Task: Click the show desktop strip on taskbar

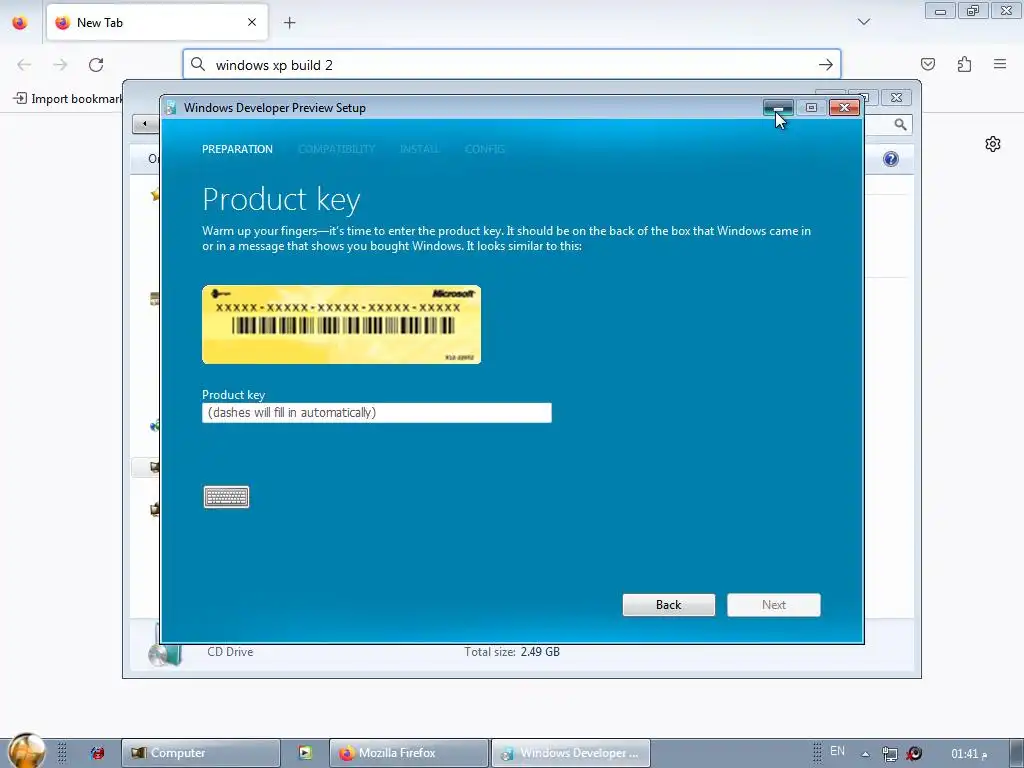Action: [1016, 753]
